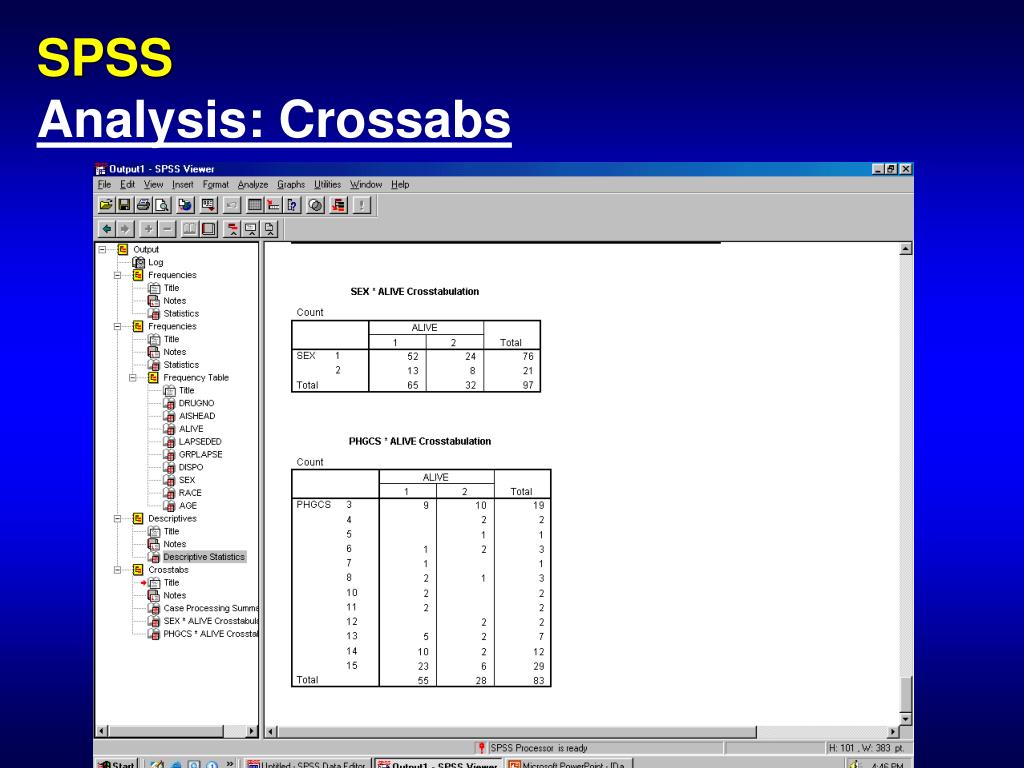Click the red stoplight icon in status bar
The width and height of the screenshot is (1024, 768).
pos(481,748)
